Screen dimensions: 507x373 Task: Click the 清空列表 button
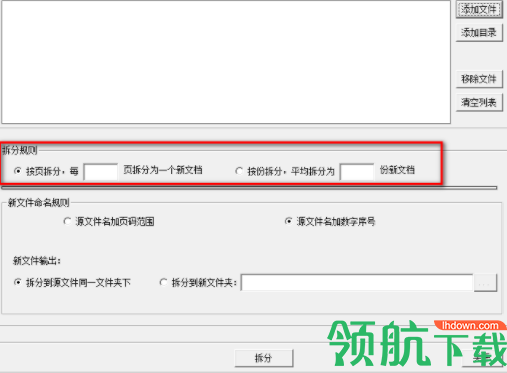click(x=479, y=102)
